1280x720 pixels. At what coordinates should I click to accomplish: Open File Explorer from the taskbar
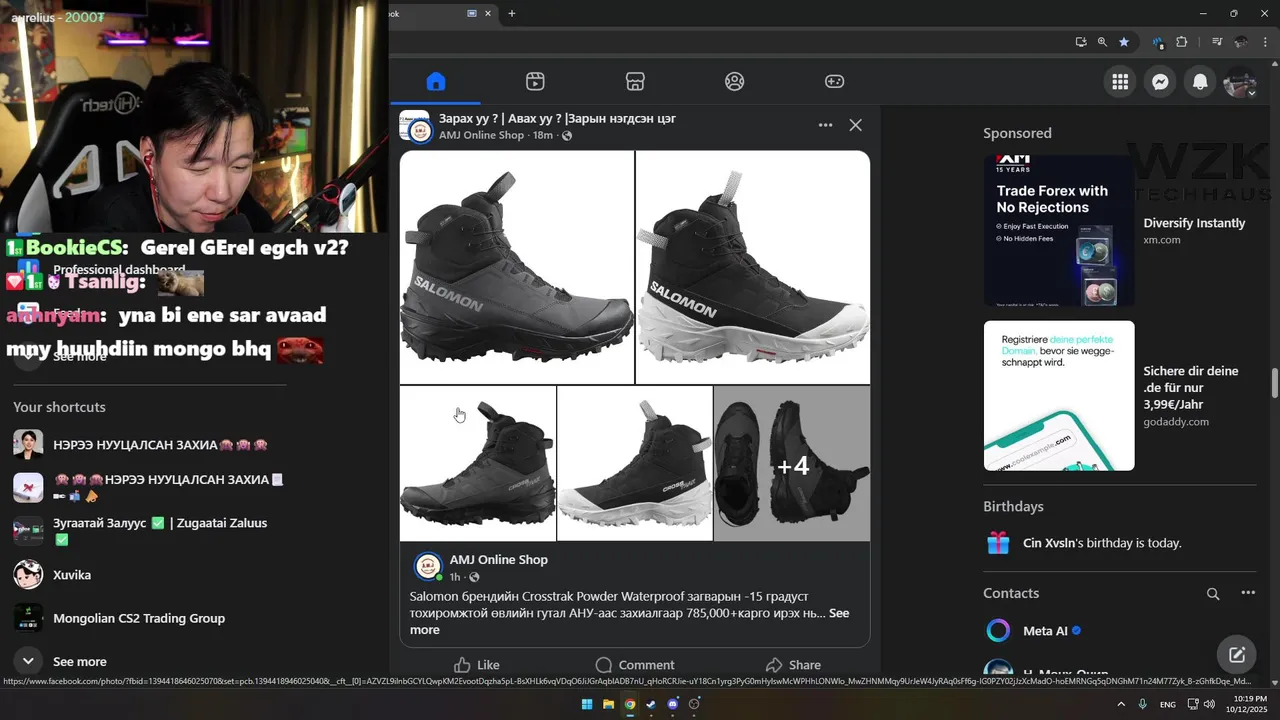coord(608,704)
